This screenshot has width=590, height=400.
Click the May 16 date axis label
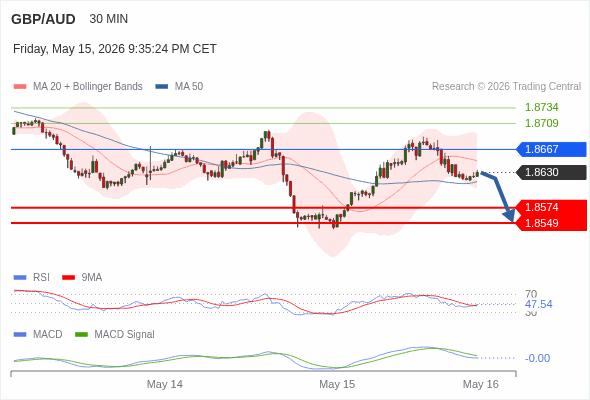pyautogui.click(x=481, y=384)
